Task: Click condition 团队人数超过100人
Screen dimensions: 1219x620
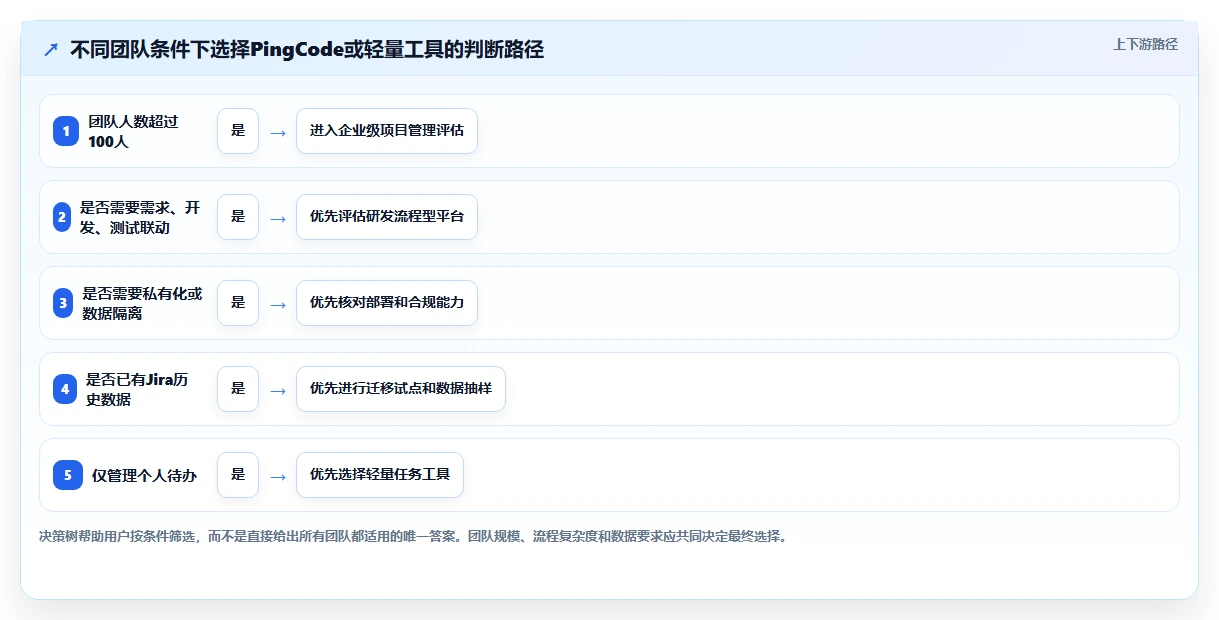Action: point(133,131)
